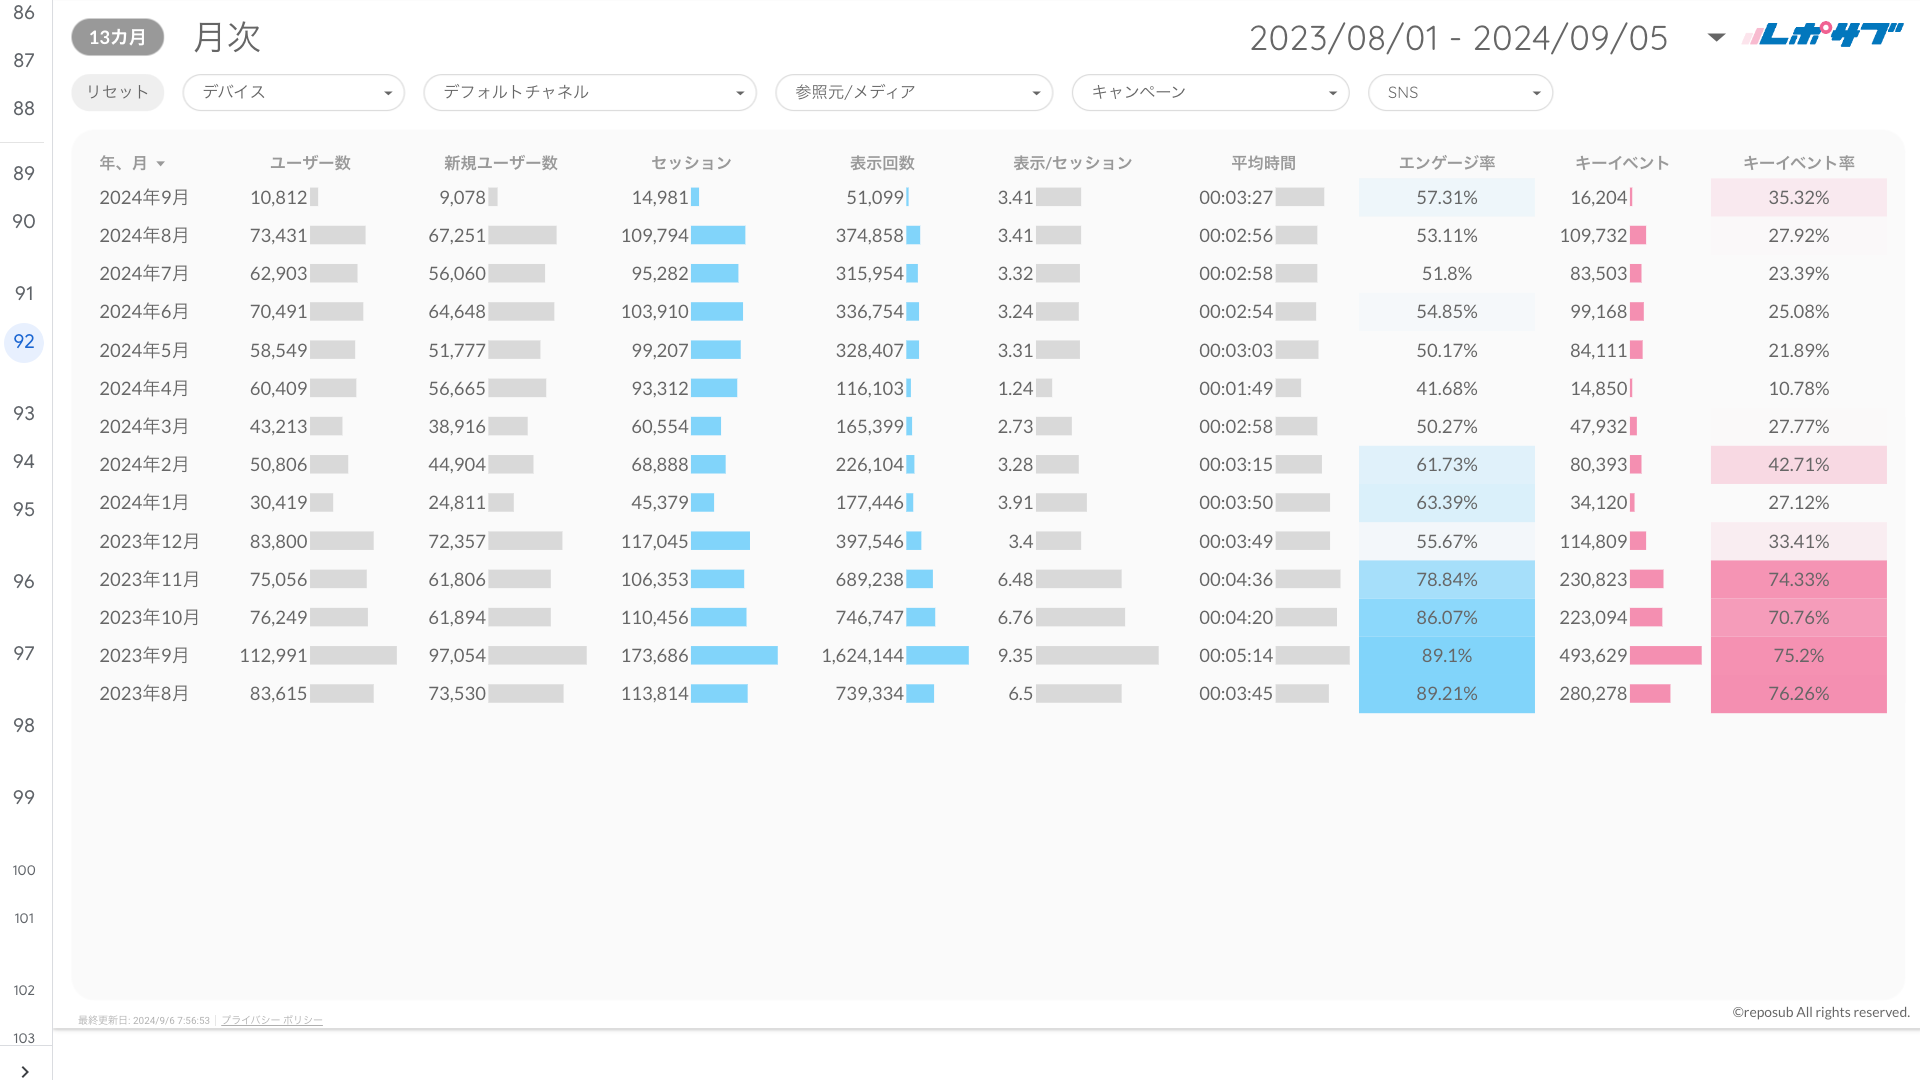The image size is (1920, 1080).
Task: Sort by エンゲージ率 column header
Action: tap(1446, 163)
